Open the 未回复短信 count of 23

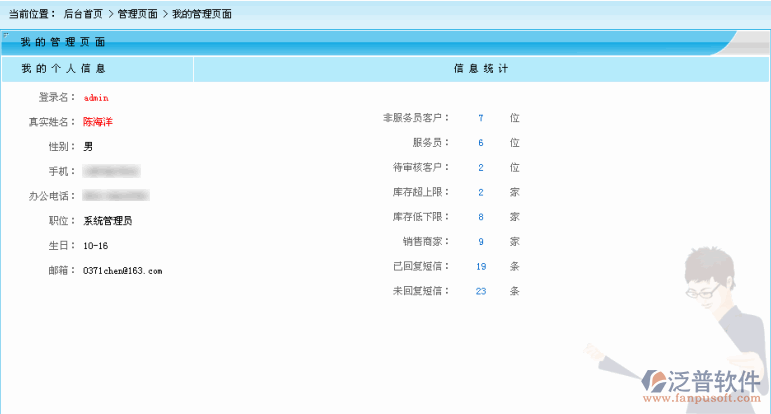tap(481, 292)
